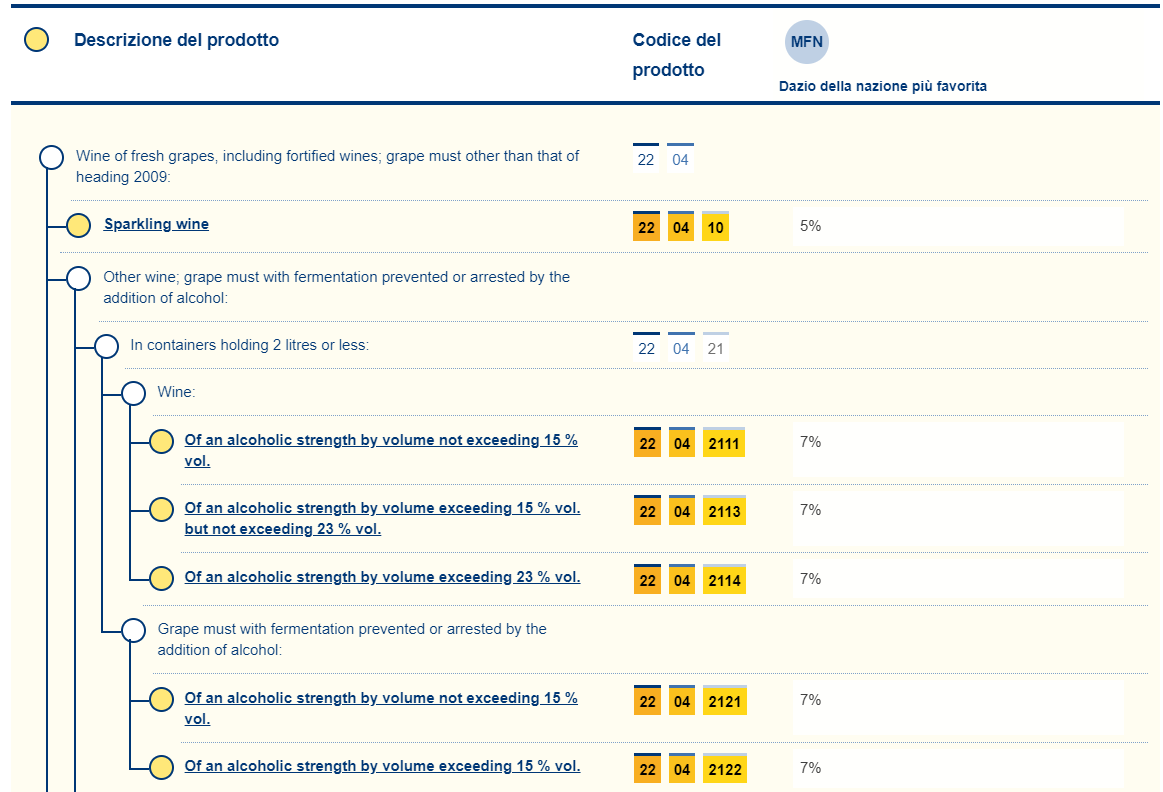Click yellow node for code 2121 row
Image resolution: width=1163 pixels, height=792 pixels.
tap(161, 700)
